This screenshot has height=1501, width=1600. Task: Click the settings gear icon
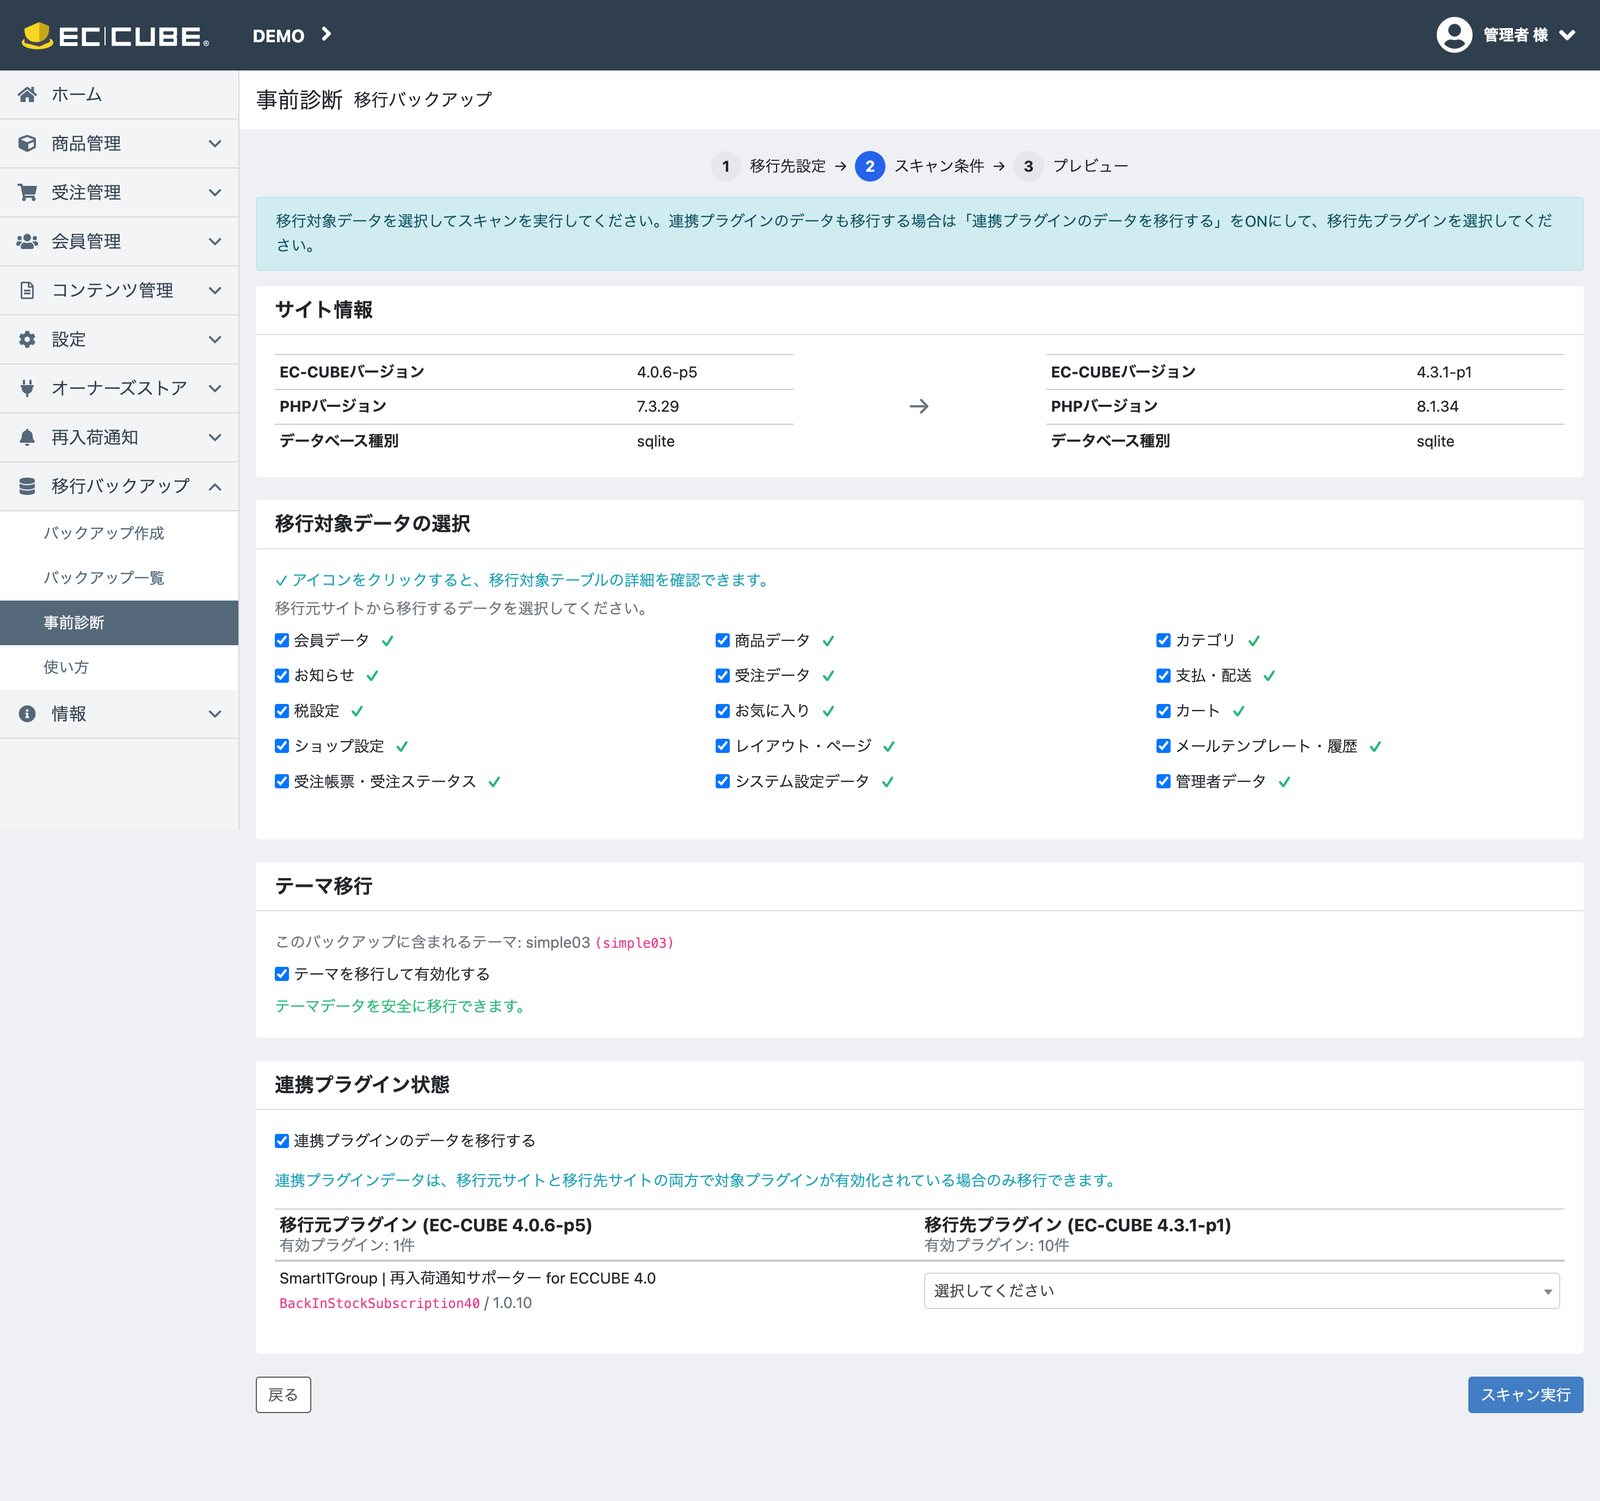[27, 339]
